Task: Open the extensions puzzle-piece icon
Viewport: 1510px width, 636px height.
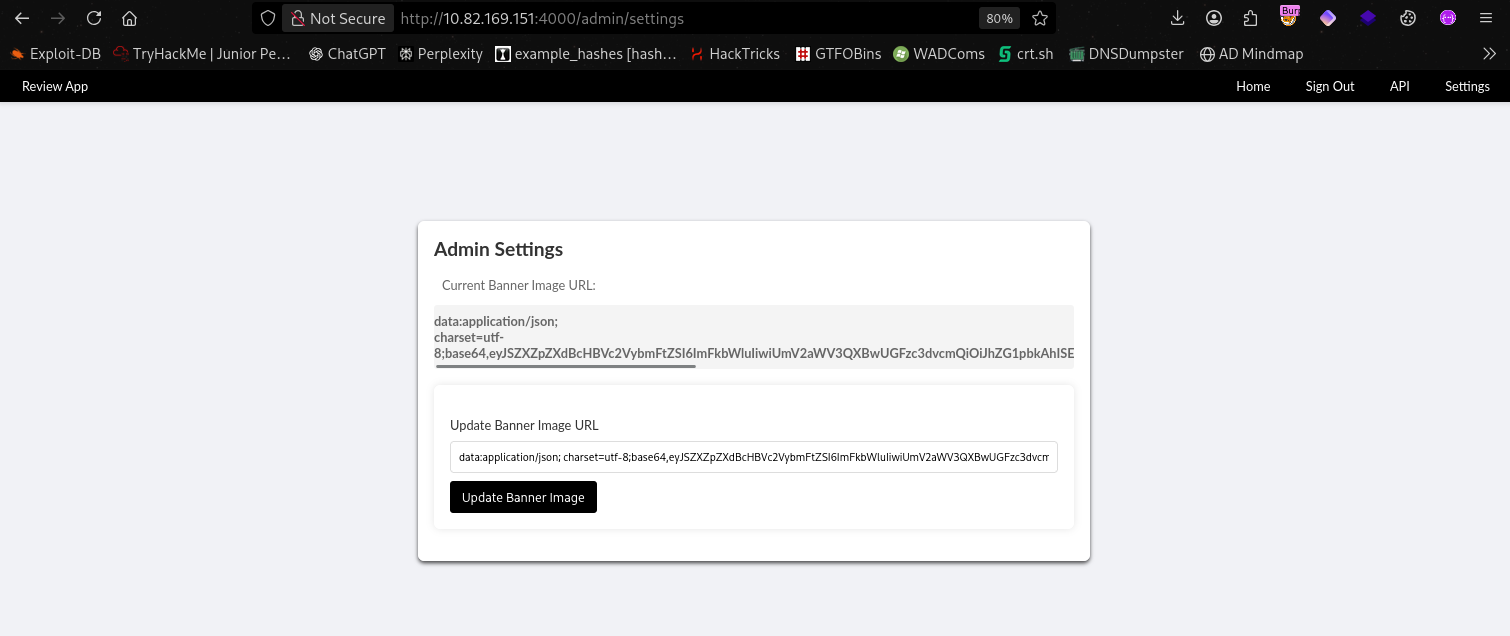Action: [1251, 18]
